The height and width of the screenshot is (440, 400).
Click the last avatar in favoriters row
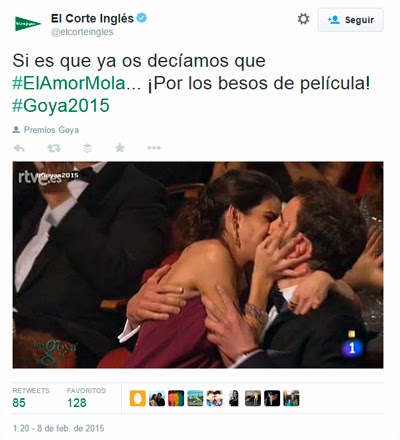(x=291, y=398)
